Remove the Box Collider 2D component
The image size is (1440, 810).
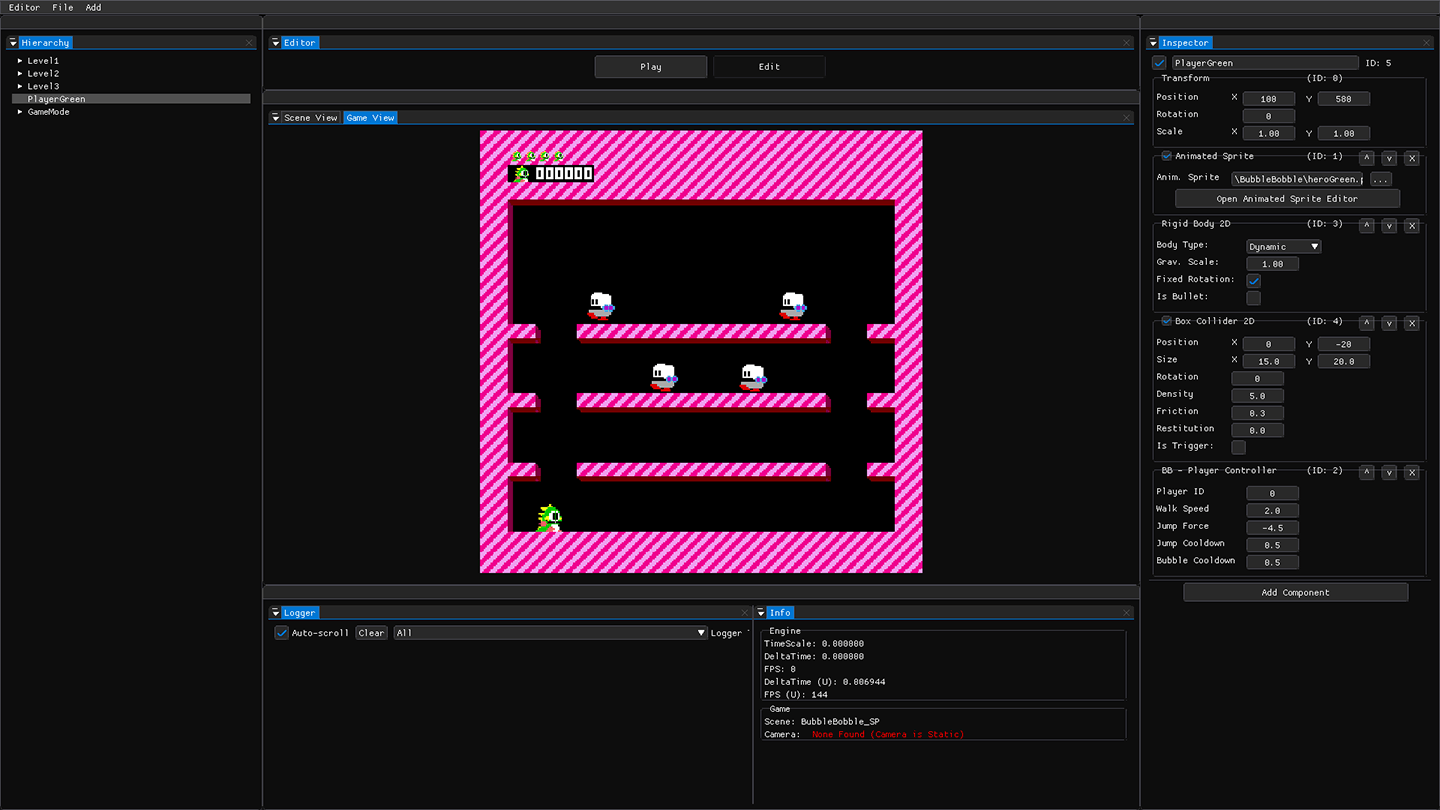point(1412,323)
